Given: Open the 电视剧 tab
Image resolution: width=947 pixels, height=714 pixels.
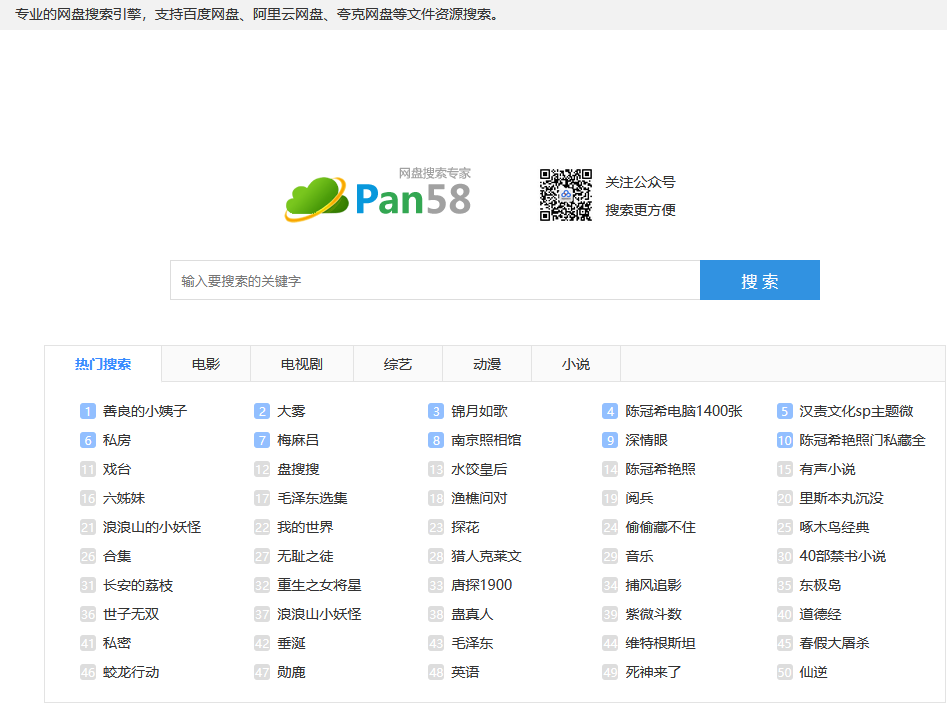Looking at the screenshot, I should (x=302, y=364).
